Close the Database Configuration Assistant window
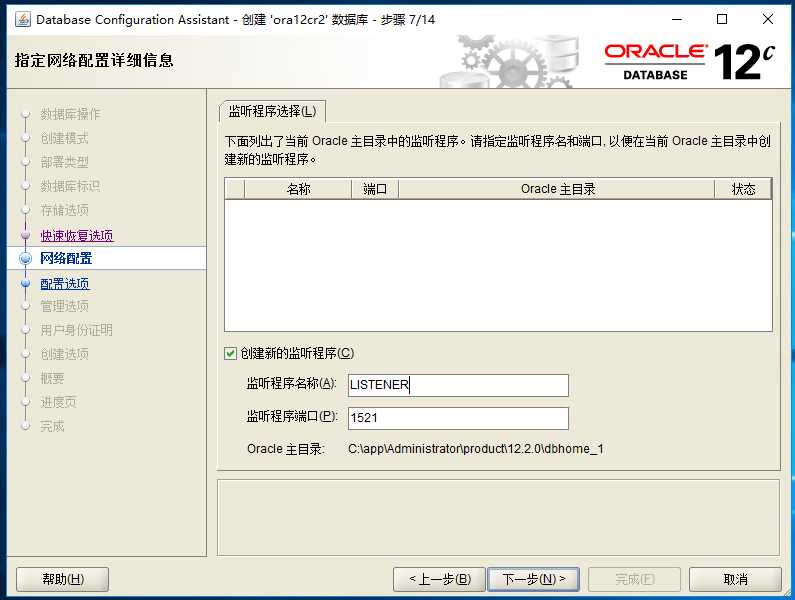 [x=768, y=19]
